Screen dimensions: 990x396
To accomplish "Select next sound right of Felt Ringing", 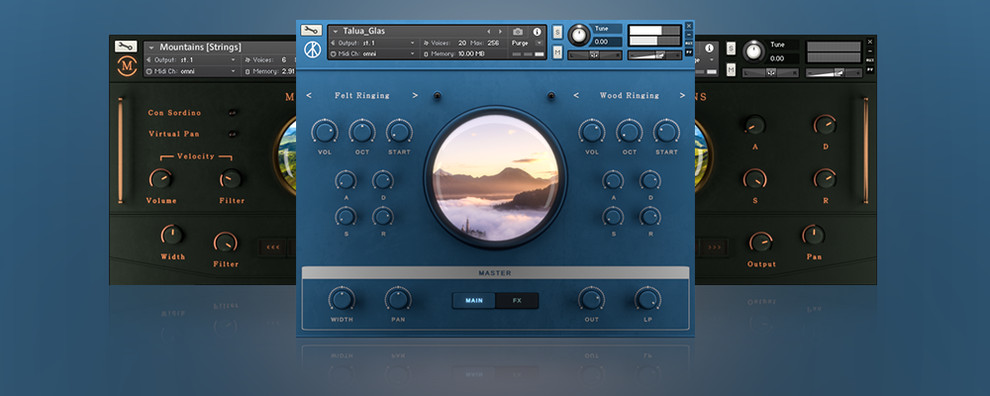I will pyautogui.click(x=415, y=96).
